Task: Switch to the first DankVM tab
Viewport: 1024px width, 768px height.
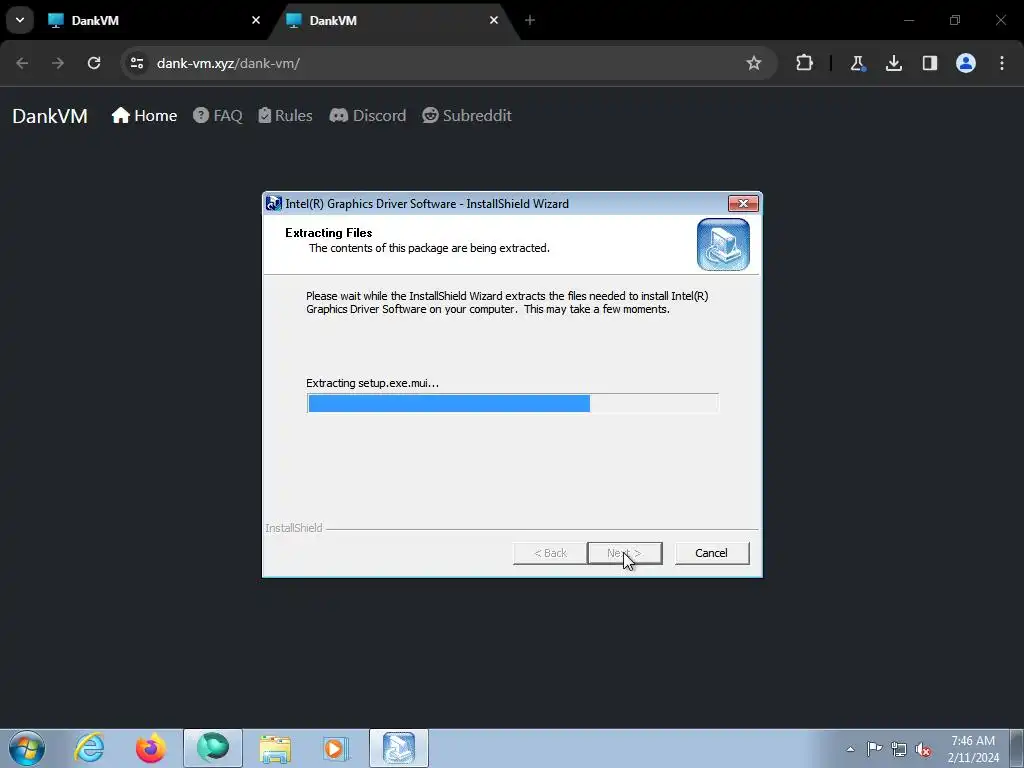Action: pyautogui.click(x=155, y=20)
